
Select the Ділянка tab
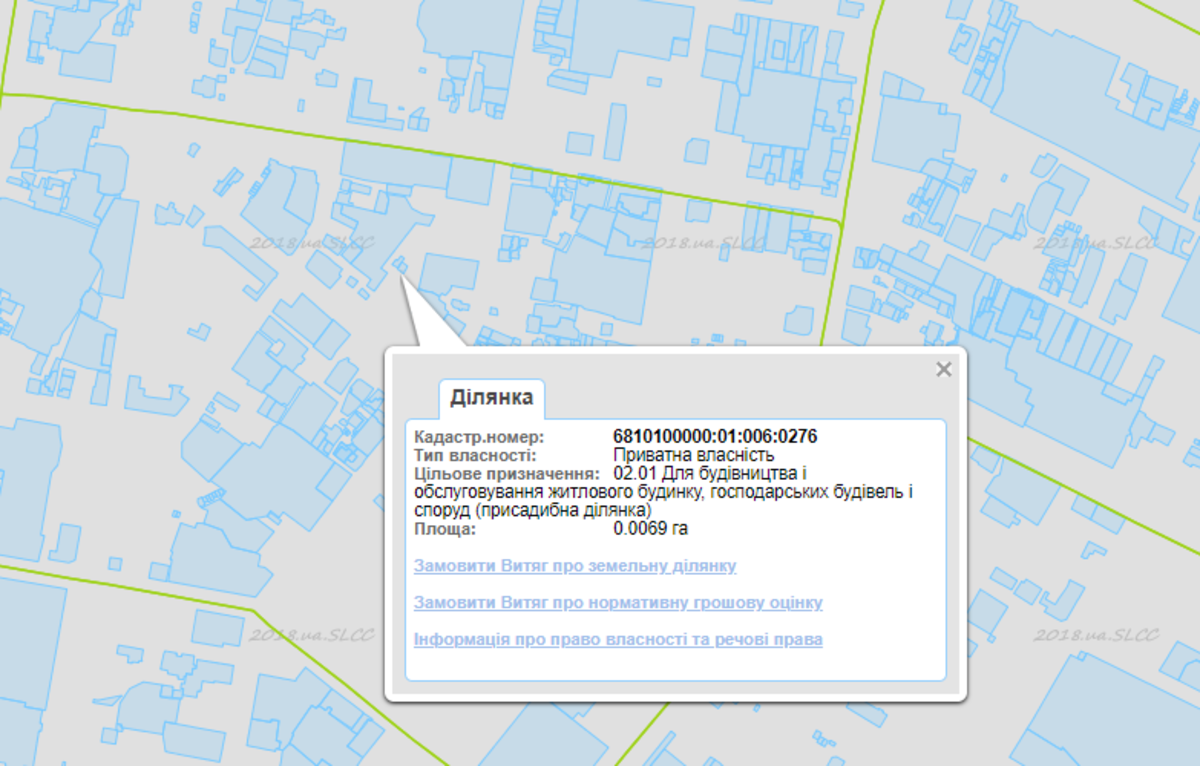491,398
